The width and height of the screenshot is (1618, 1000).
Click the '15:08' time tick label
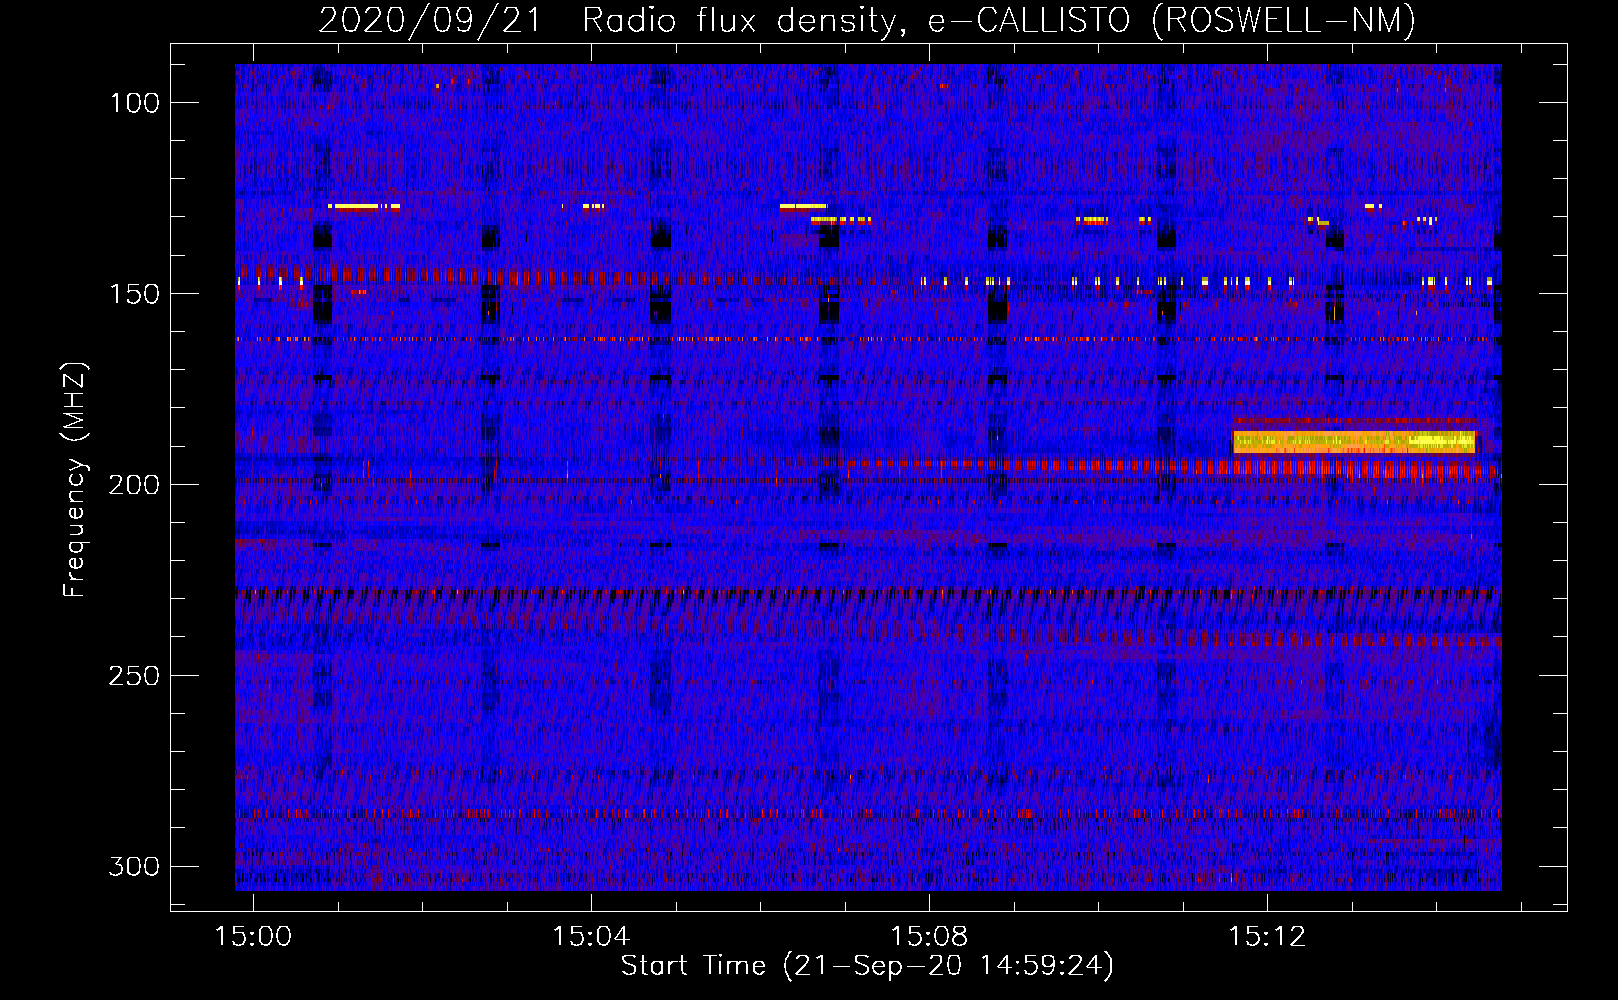click(929, 937)
